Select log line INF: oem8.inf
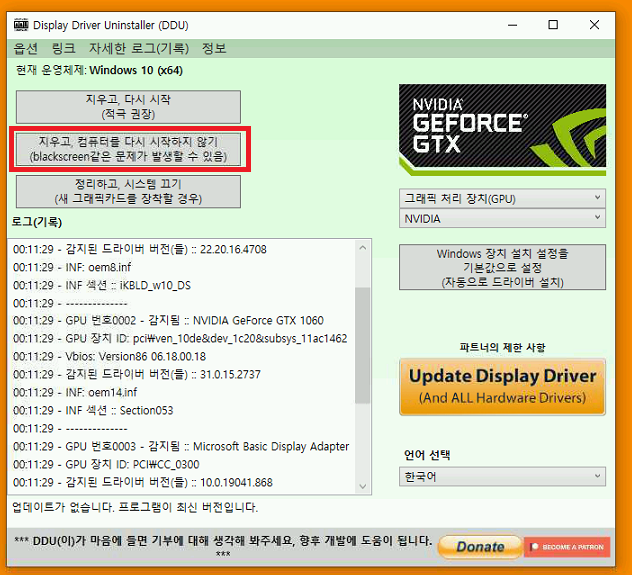This screenshot has height=575, width=632. coord(72,267)
